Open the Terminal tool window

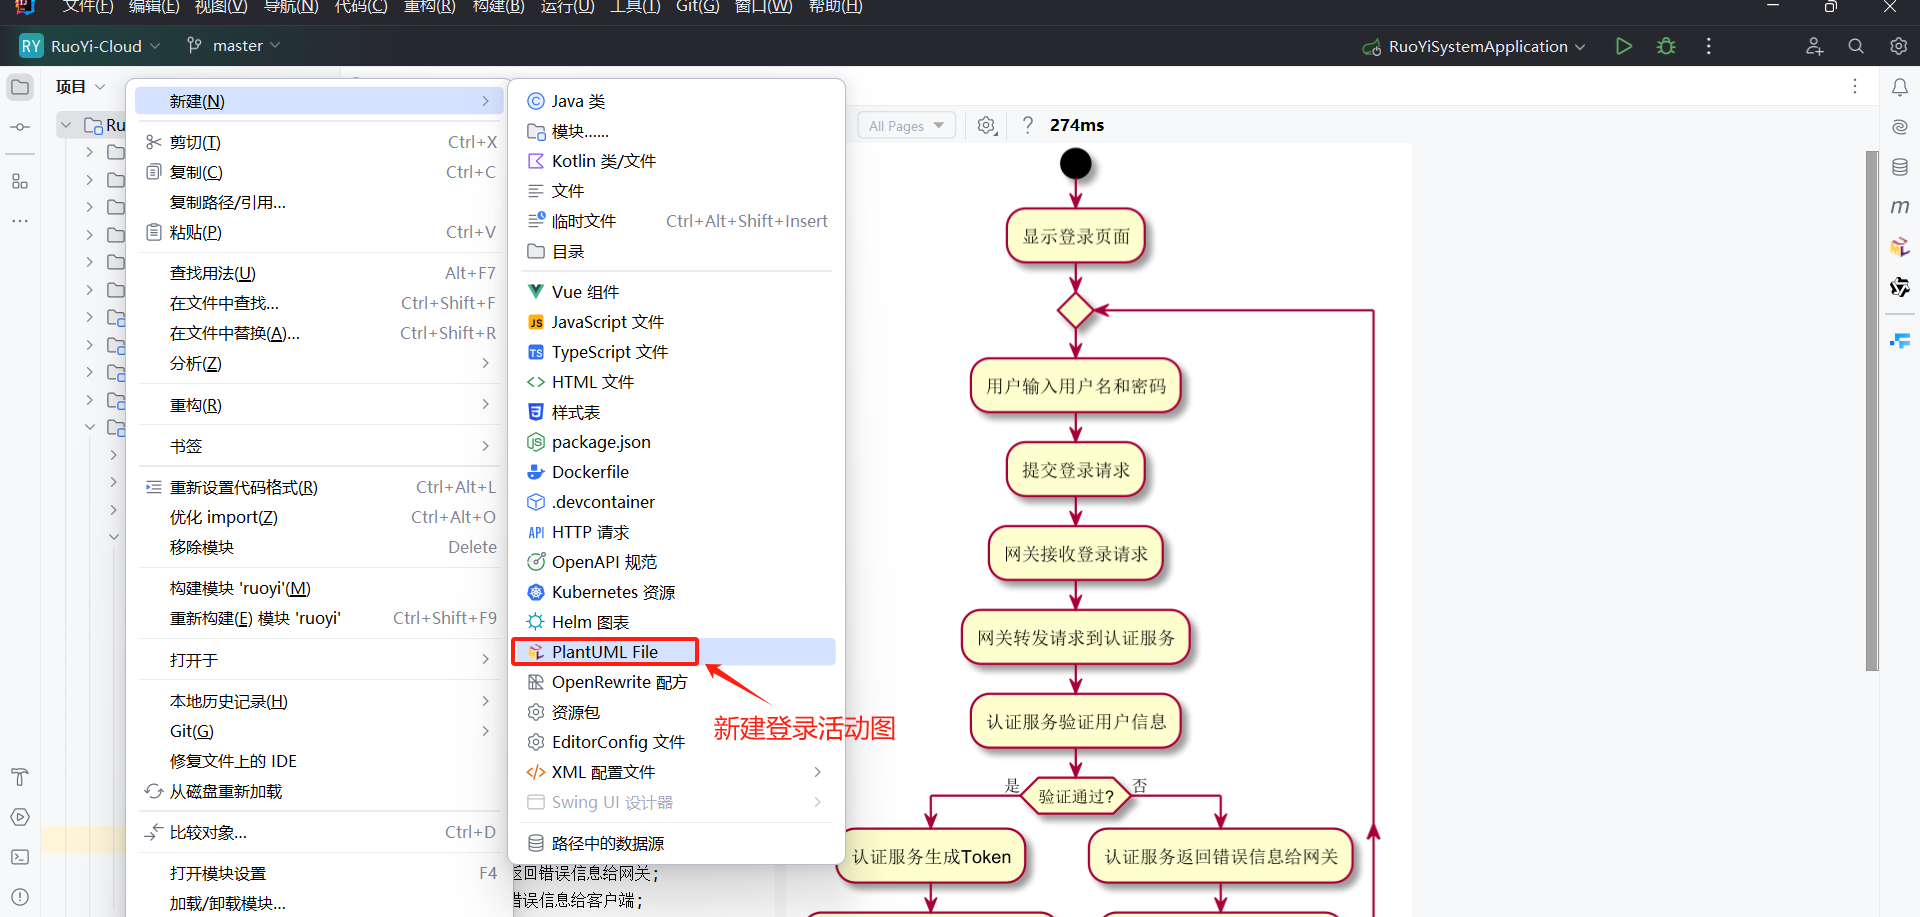point(20,857)
